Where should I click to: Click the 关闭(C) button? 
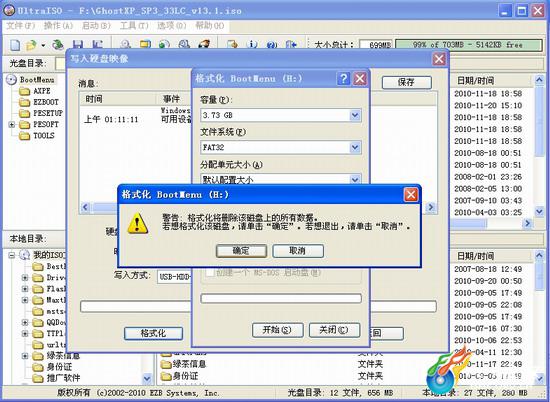(334, 330)
